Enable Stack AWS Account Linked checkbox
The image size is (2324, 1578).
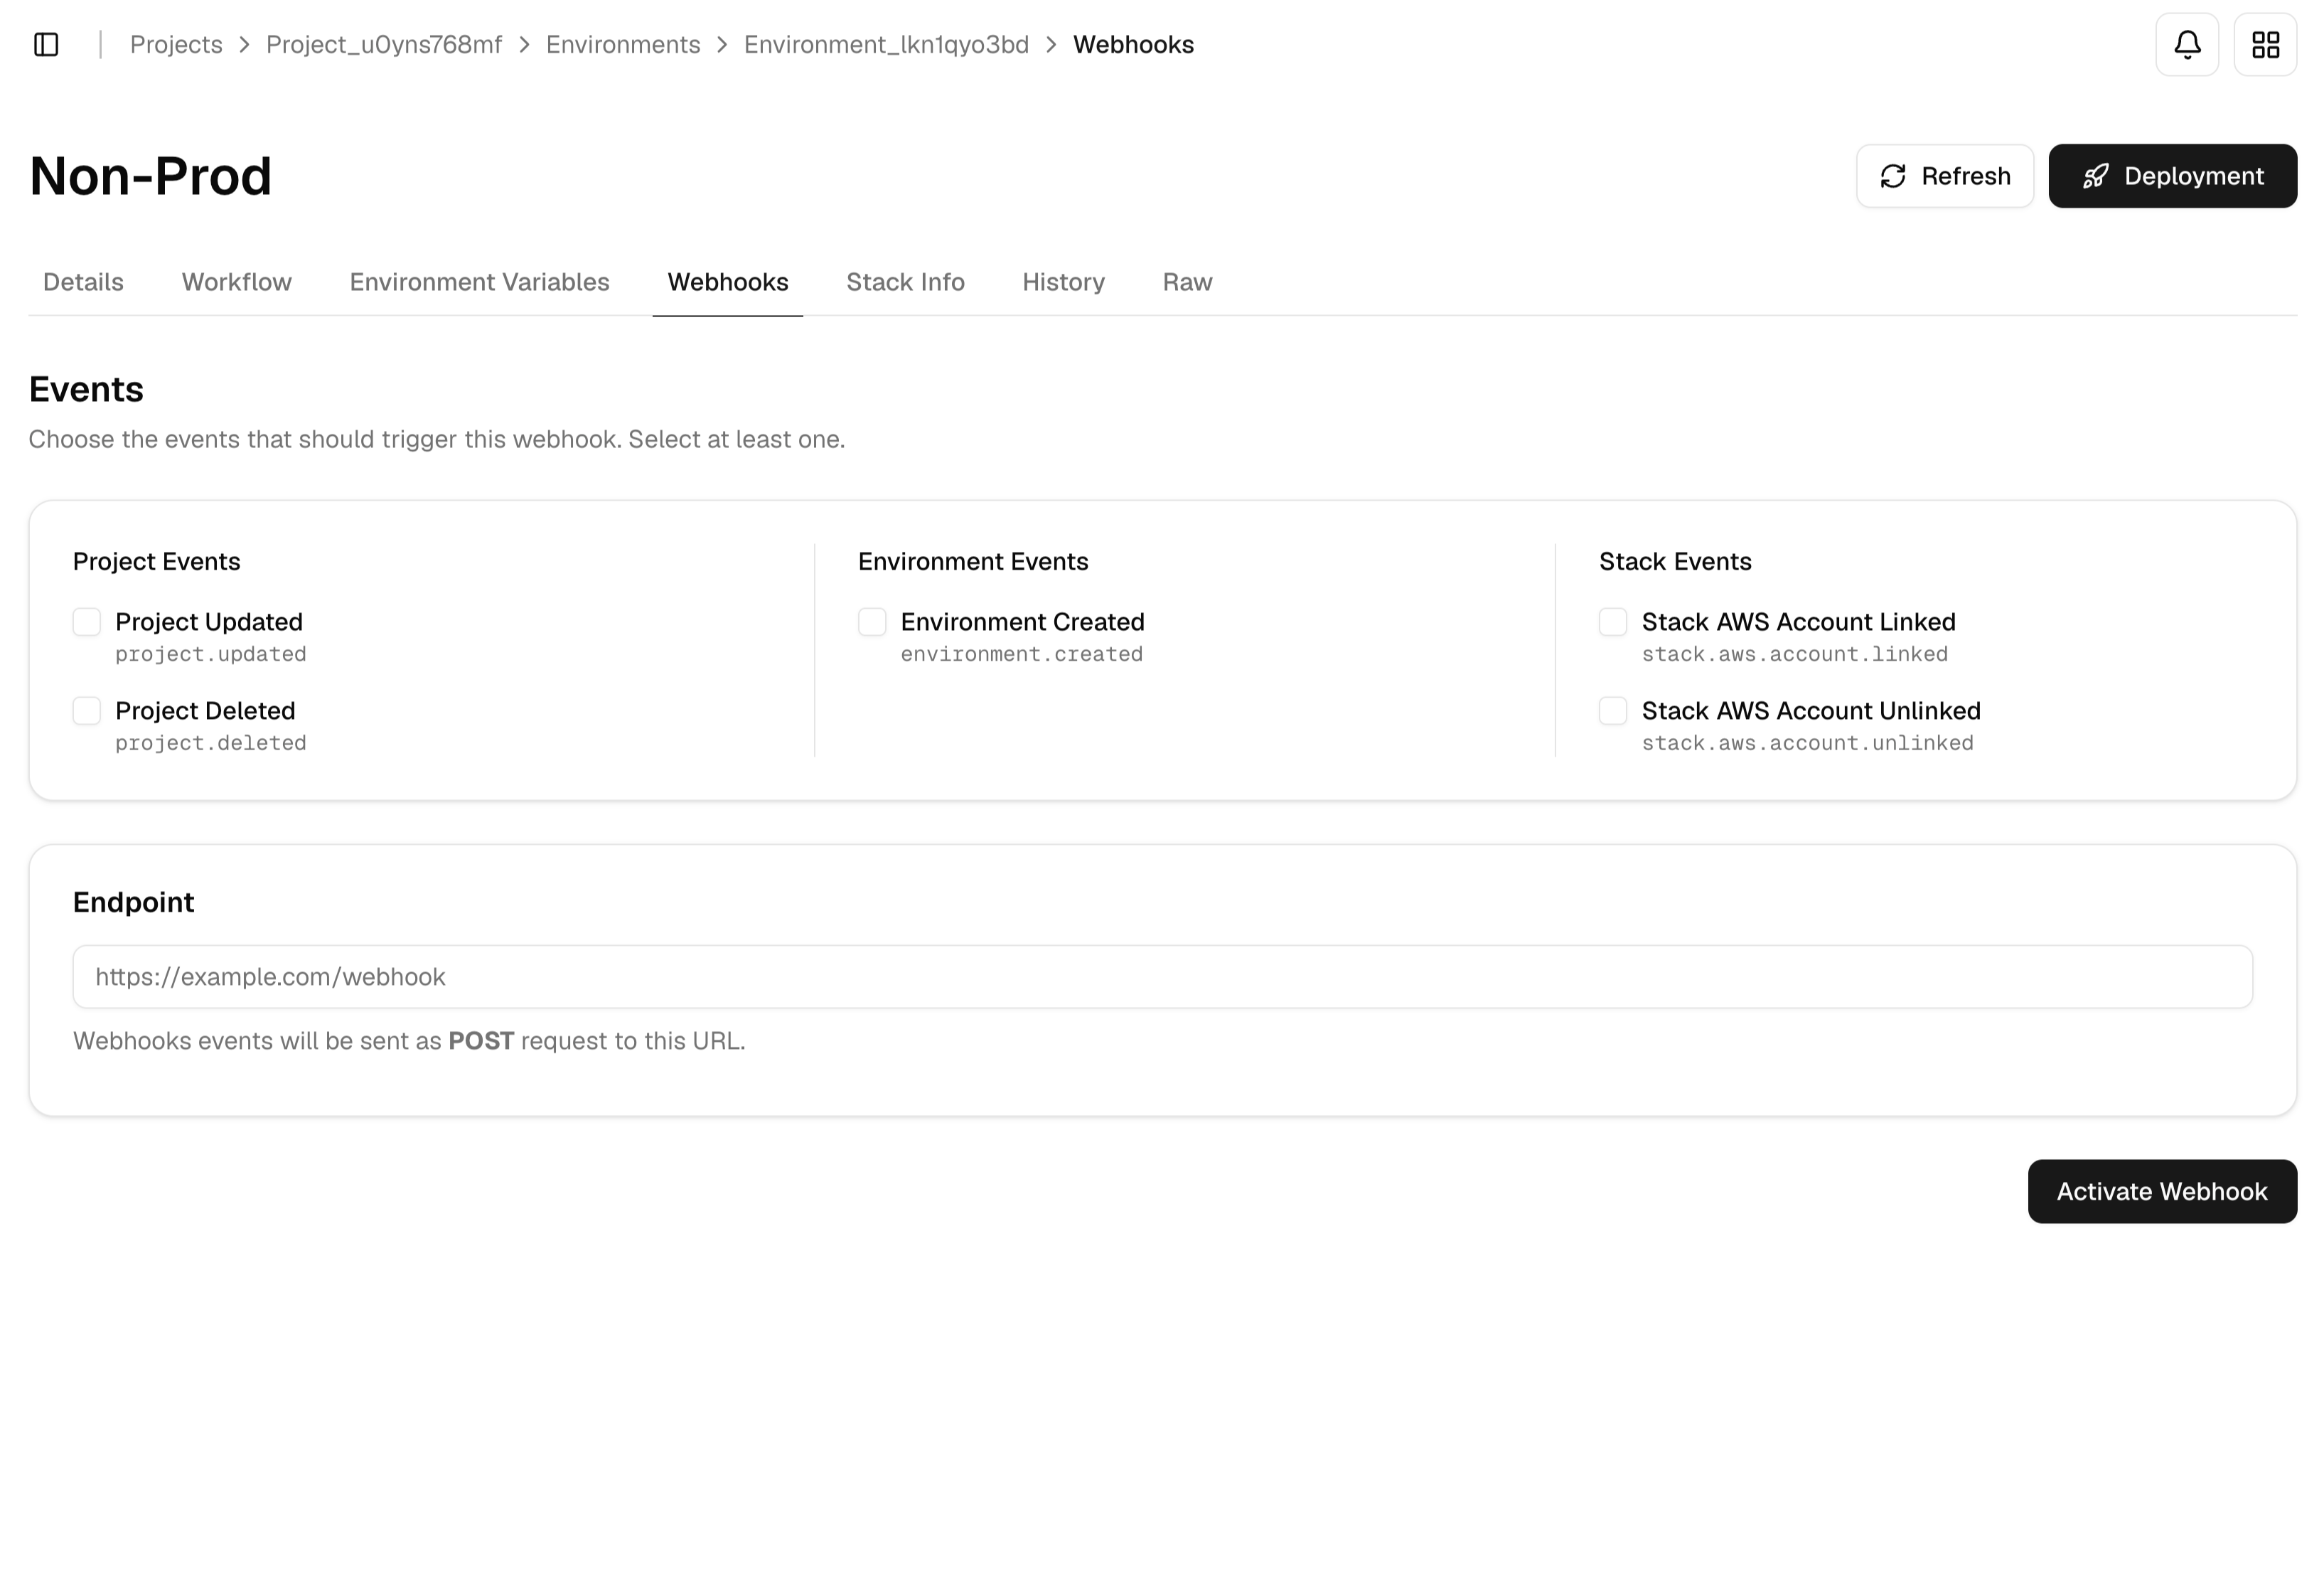coord(1613,622)
